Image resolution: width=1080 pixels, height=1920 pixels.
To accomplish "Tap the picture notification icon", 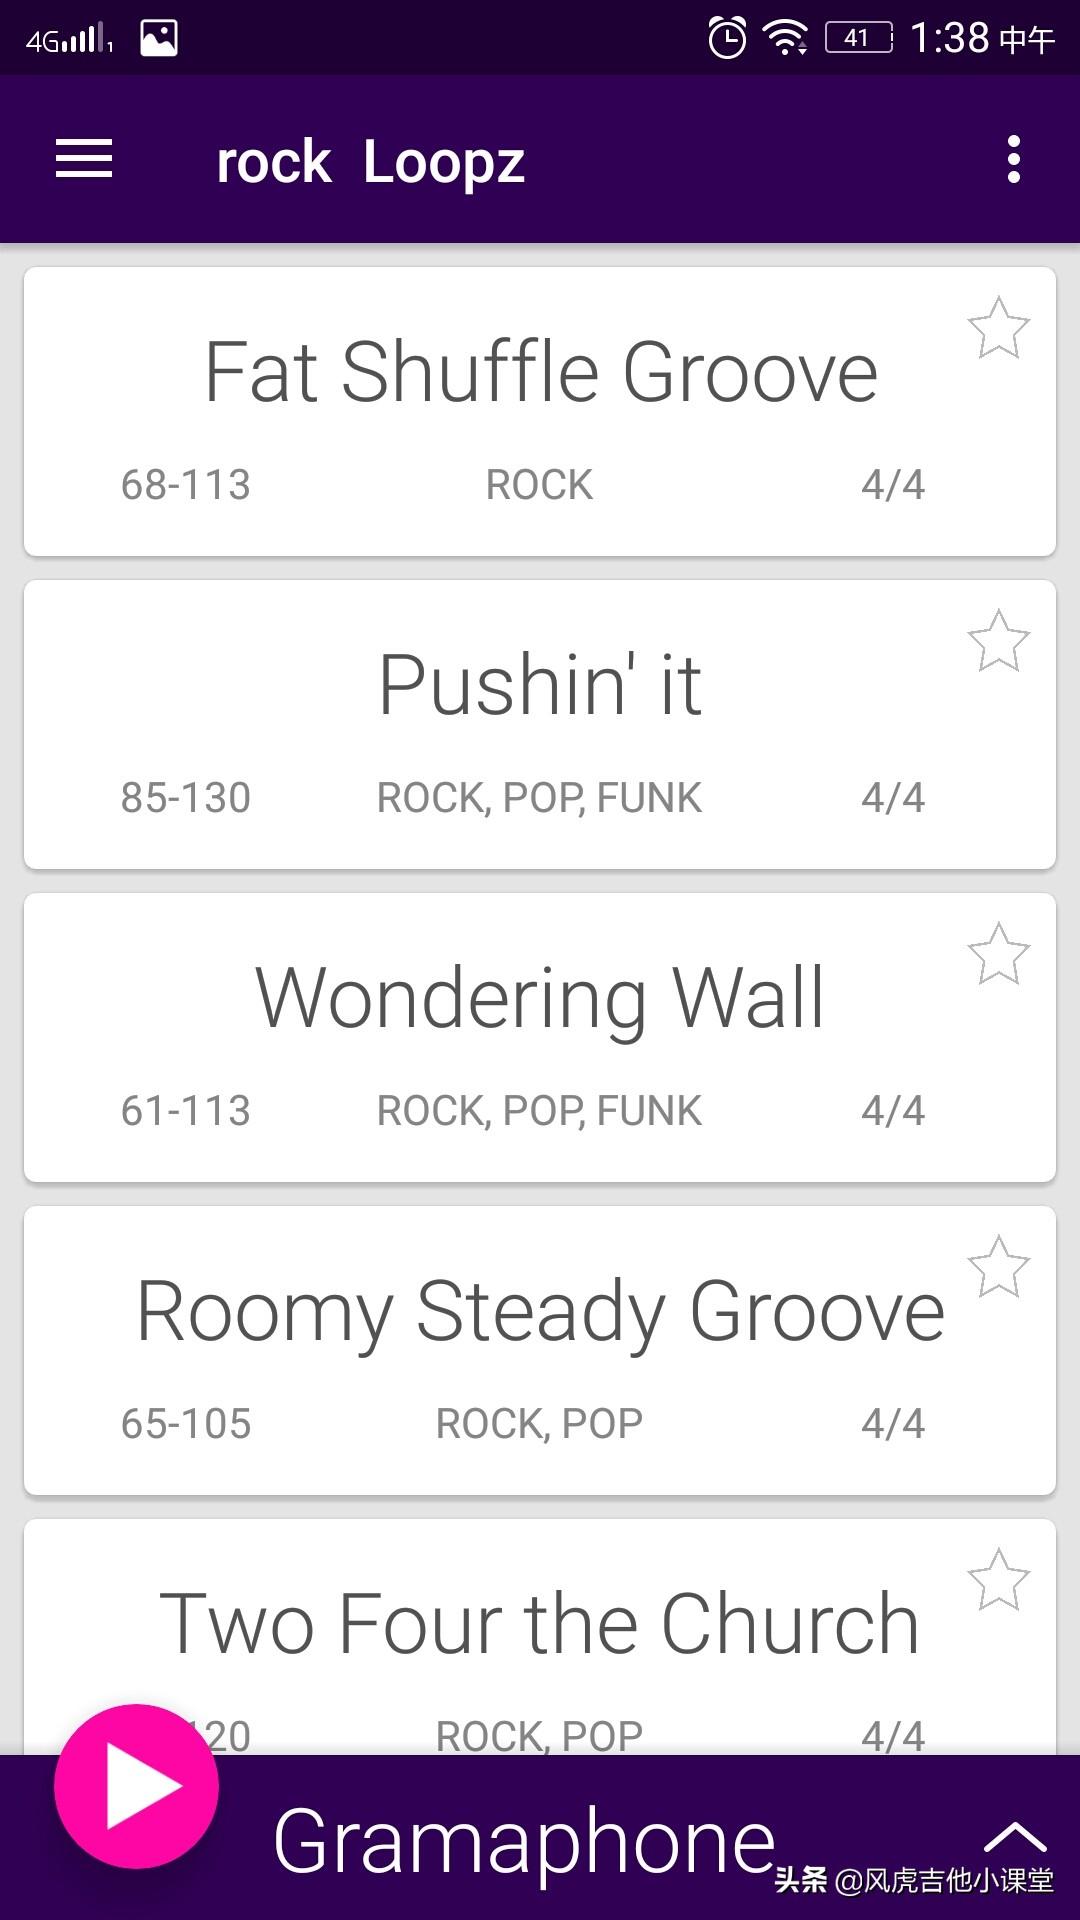I will pyautogui.click(x=159, y=38).
